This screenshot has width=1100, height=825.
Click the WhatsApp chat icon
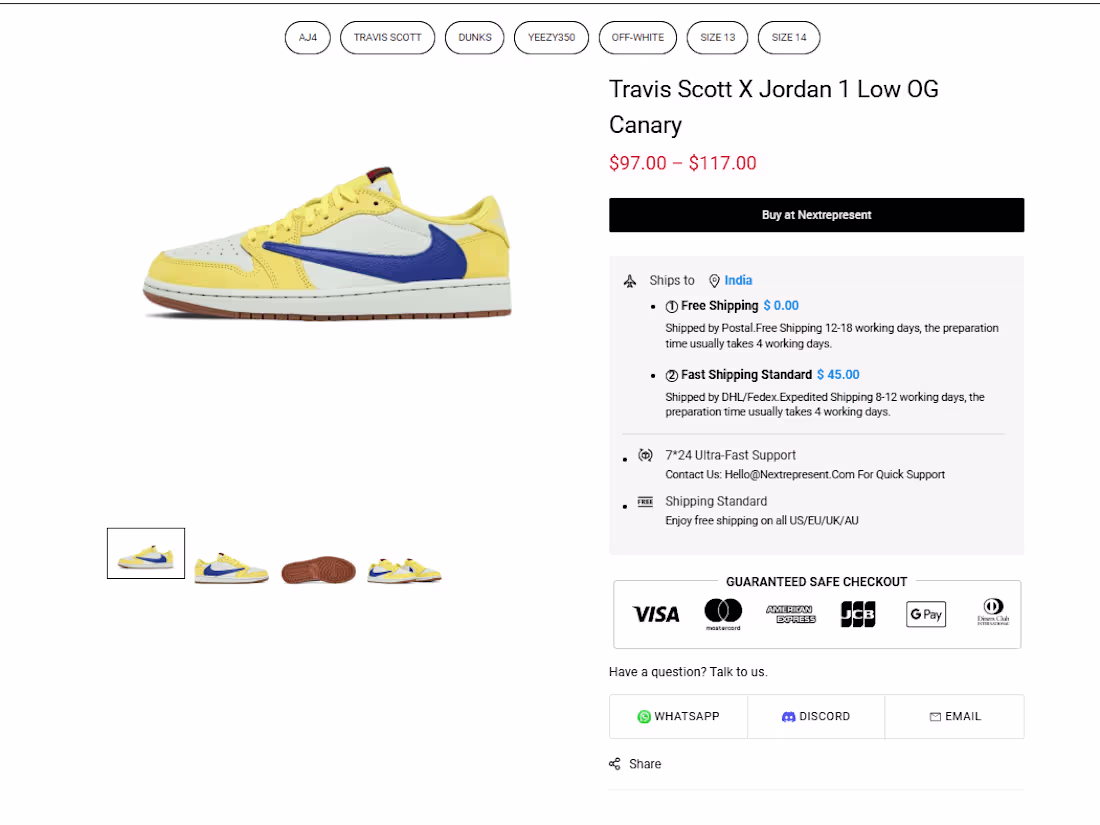click(644, 716)
